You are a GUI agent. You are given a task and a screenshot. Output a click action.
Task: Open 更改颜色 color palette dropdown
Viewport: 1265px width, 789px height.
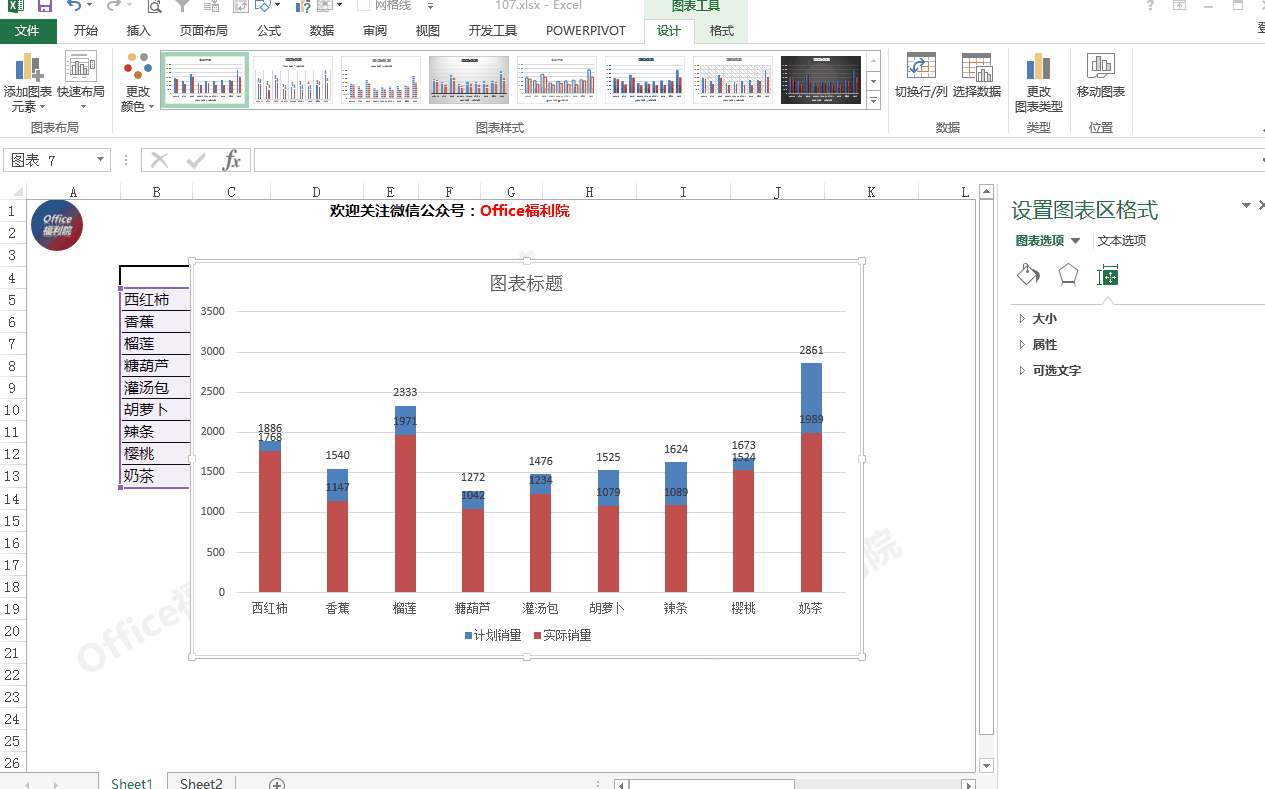click(138, 83)
